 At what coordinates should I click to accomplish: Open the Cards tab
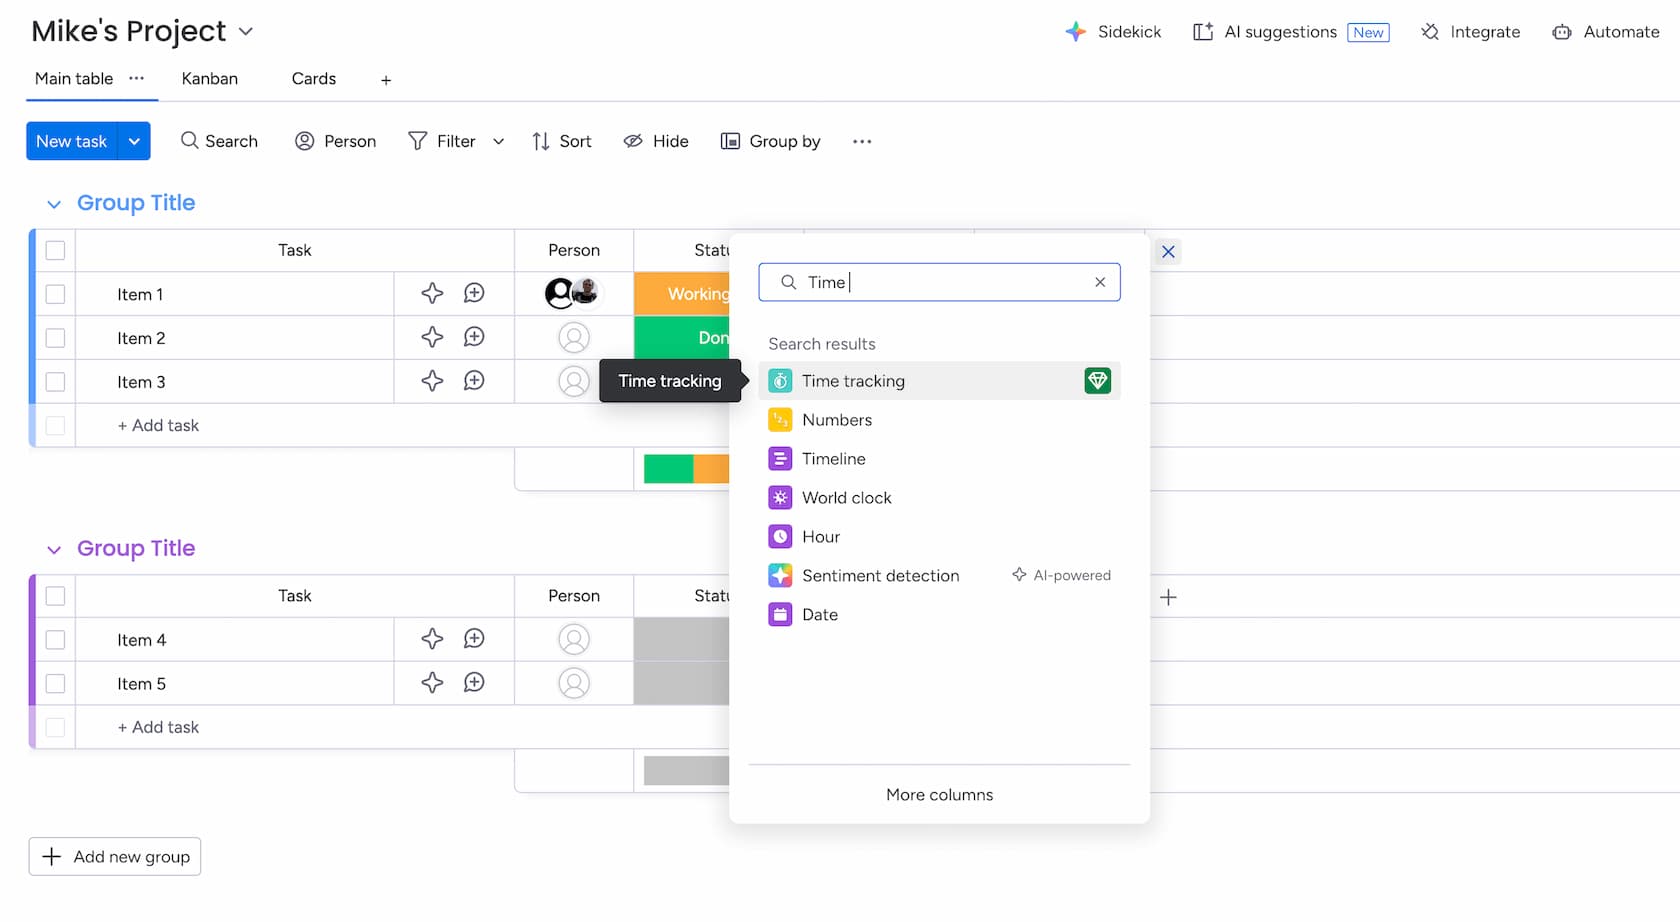coord(313,78)
